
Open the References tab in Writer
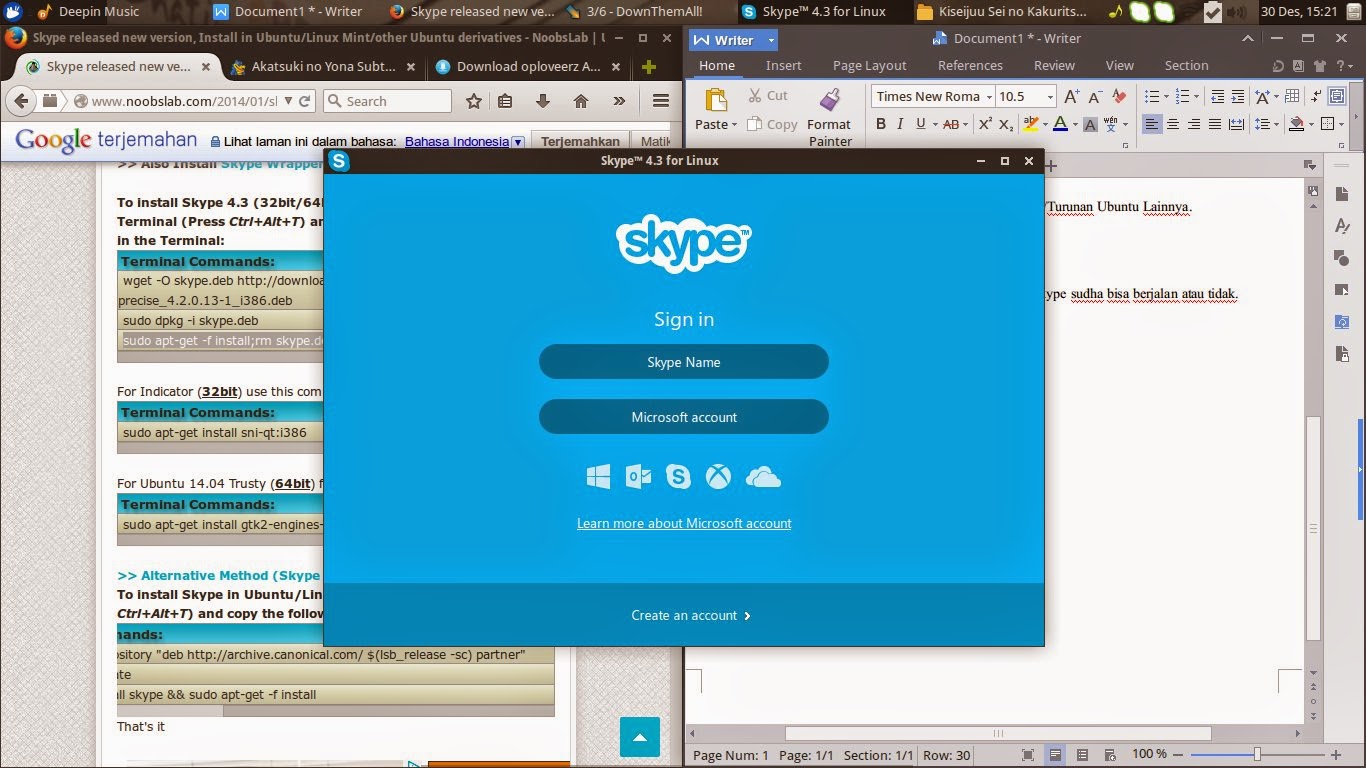point(970,65)
